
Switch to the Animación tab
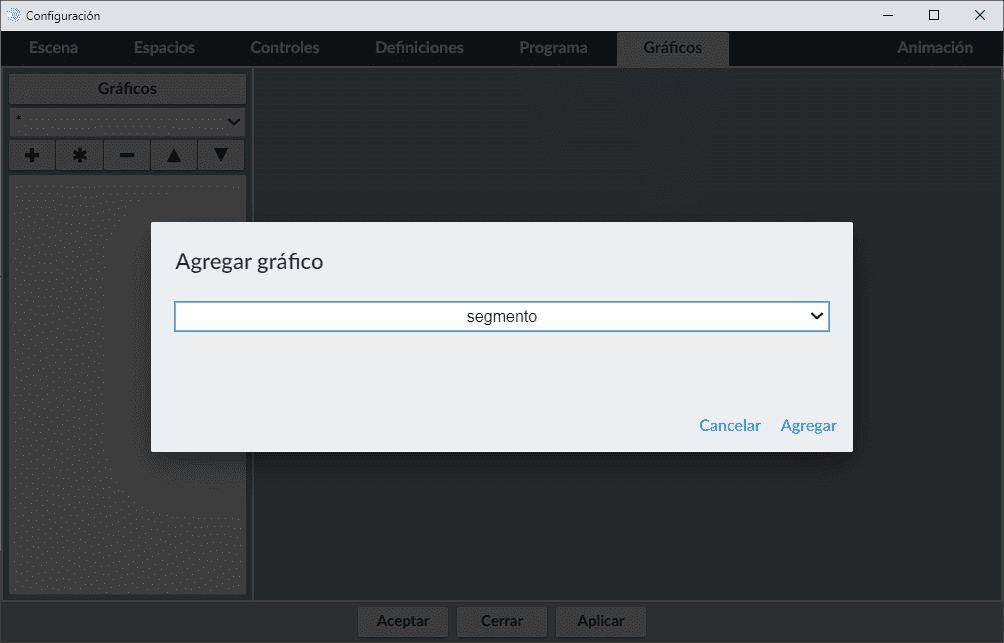(934, 48)
